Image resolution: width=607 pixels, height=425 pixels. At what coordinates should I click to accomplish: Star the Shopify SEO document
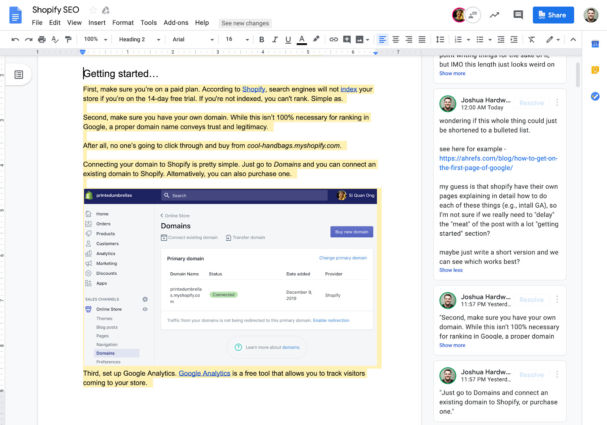pos(92,9)
